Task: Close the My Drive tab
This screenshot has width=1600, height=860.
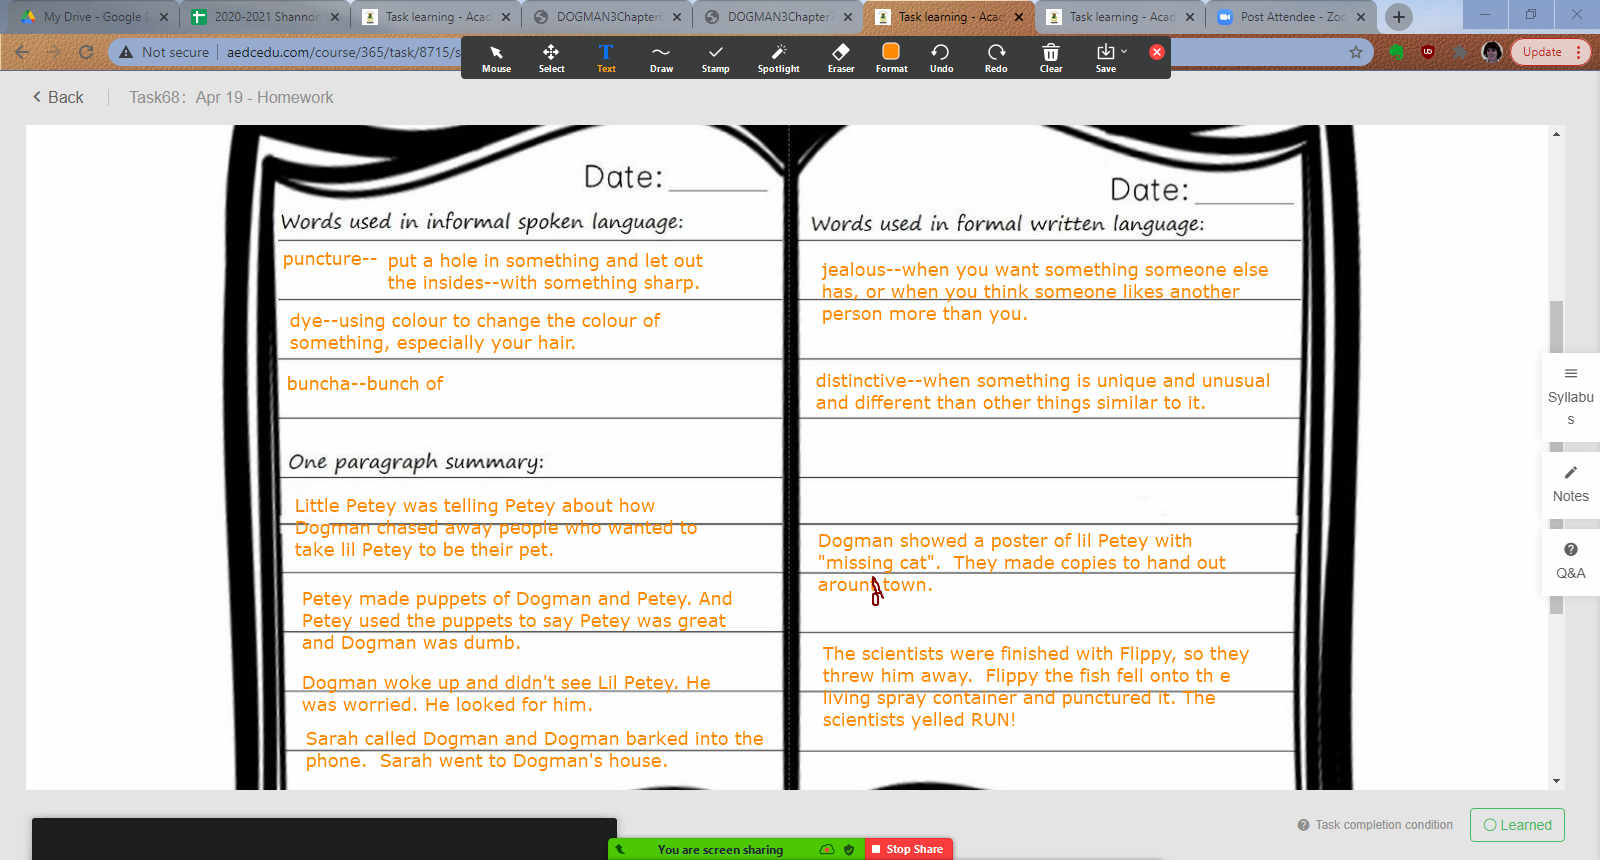Action: coord(164,17)
